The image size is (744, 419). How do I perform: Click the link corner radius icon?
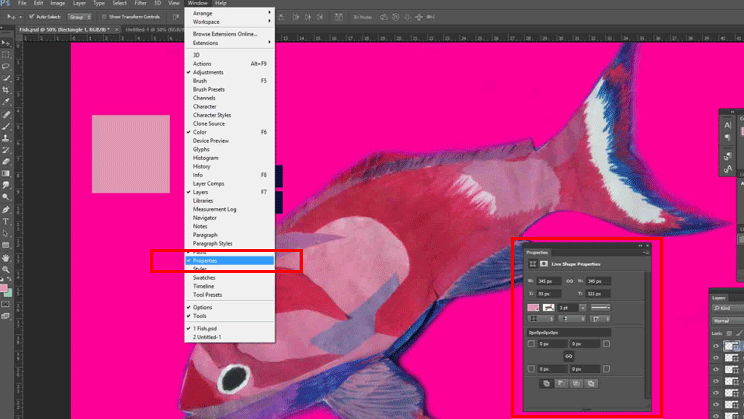tap(569, 355)
